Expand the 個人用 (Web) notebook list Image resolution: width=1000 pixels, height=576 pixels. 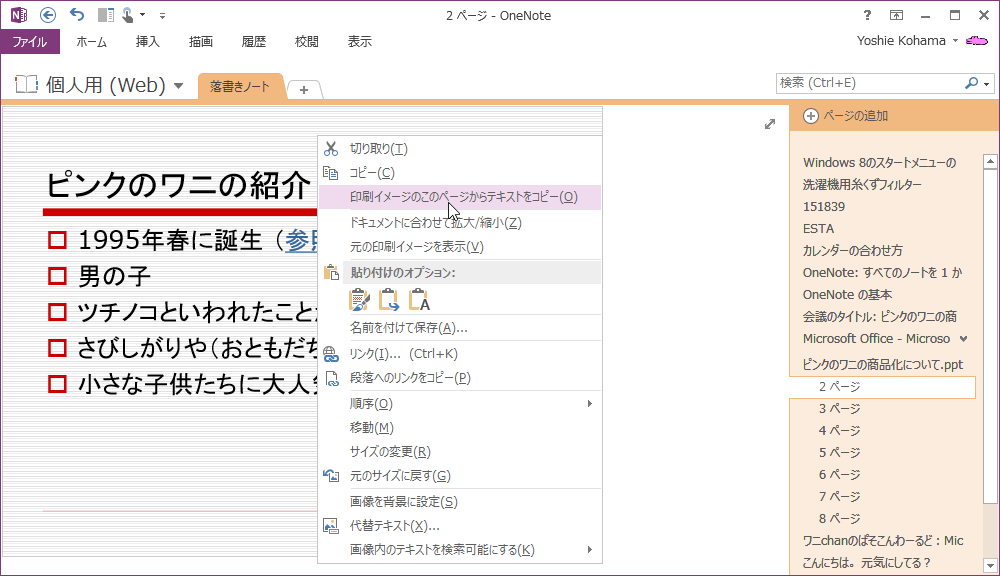click(x=179, y=85)
